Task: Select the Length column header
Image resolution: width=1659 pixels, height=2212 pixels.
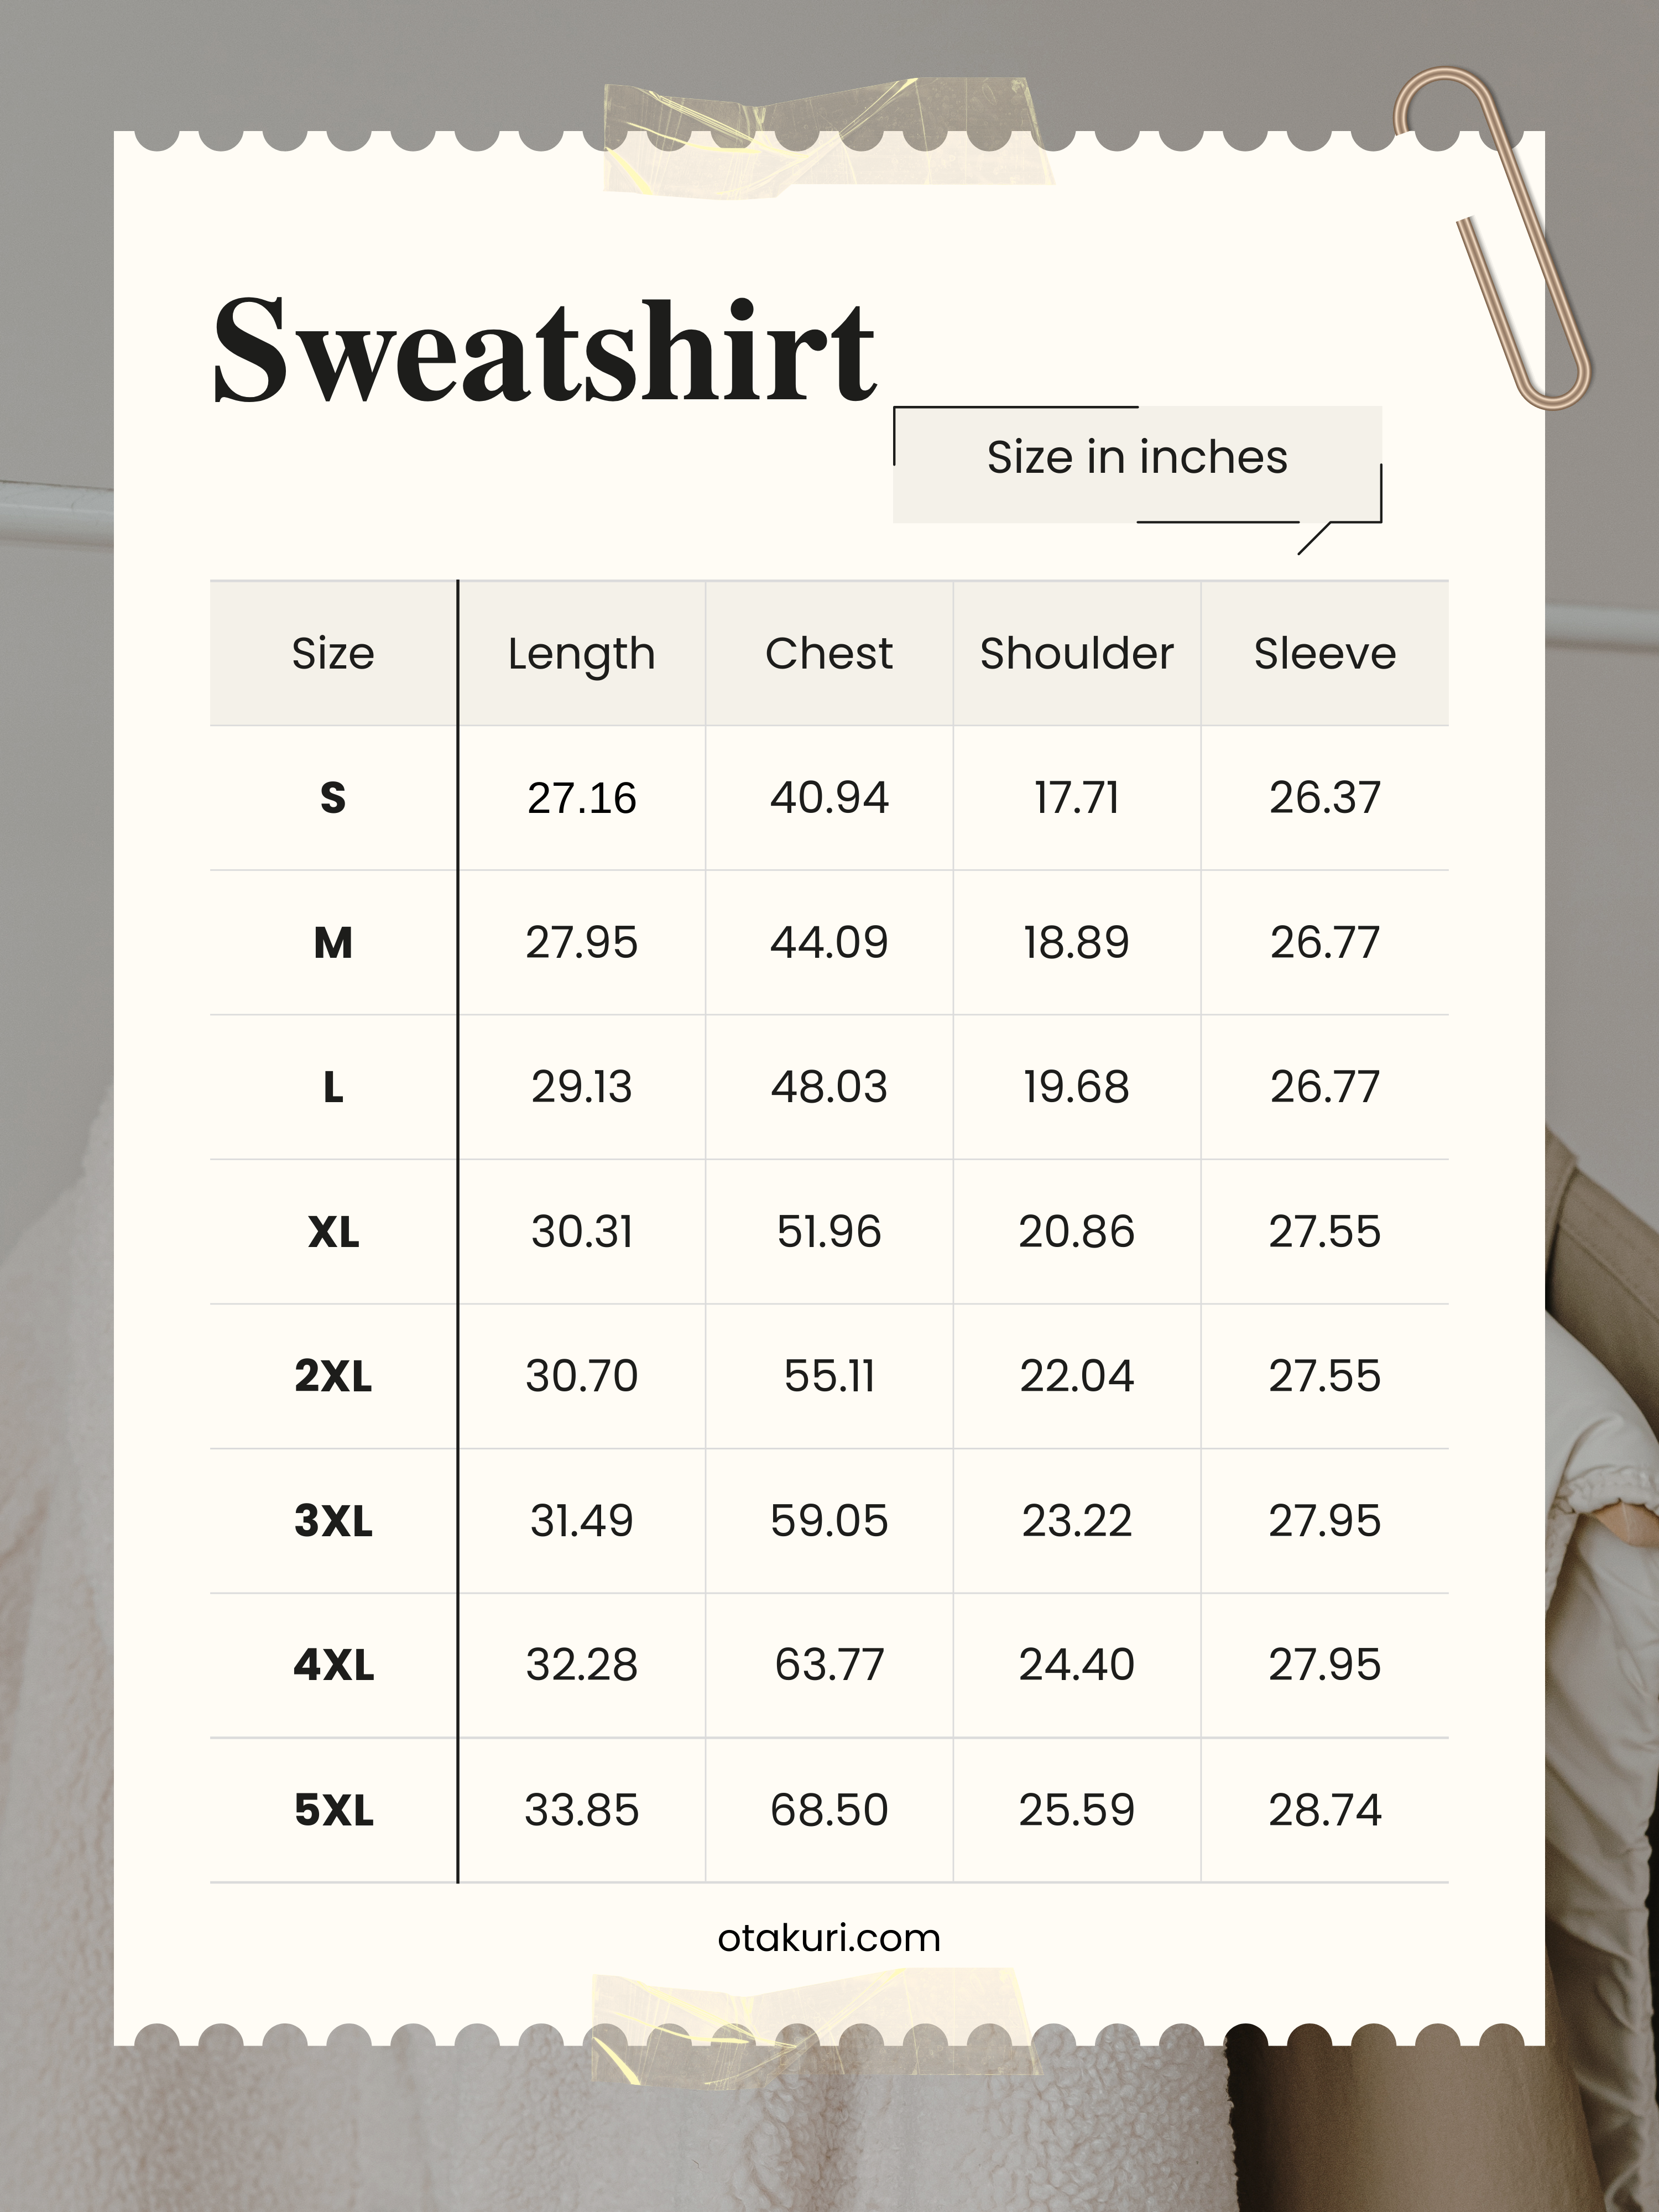Action: [581, 654]
